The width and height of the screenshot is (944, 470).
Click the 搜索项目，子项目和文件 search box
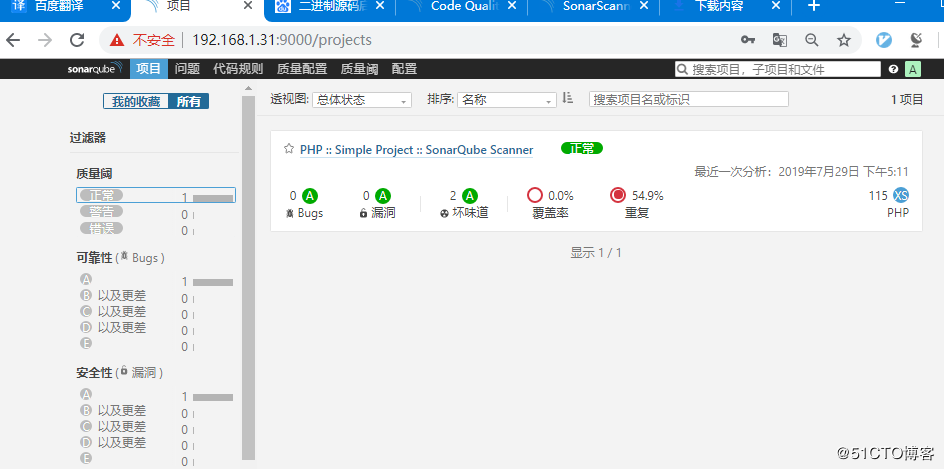coord(778,69)
